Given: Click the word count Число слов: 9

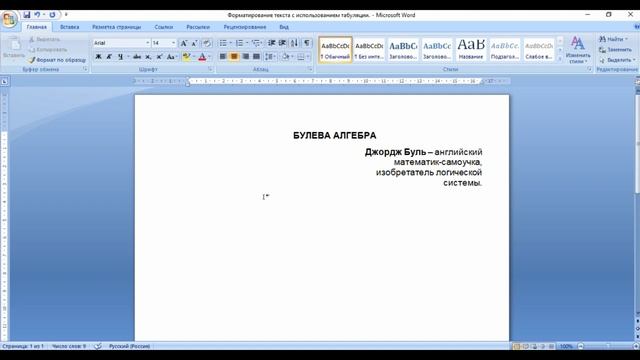Looking at the screenshot, I should [69, 346].
